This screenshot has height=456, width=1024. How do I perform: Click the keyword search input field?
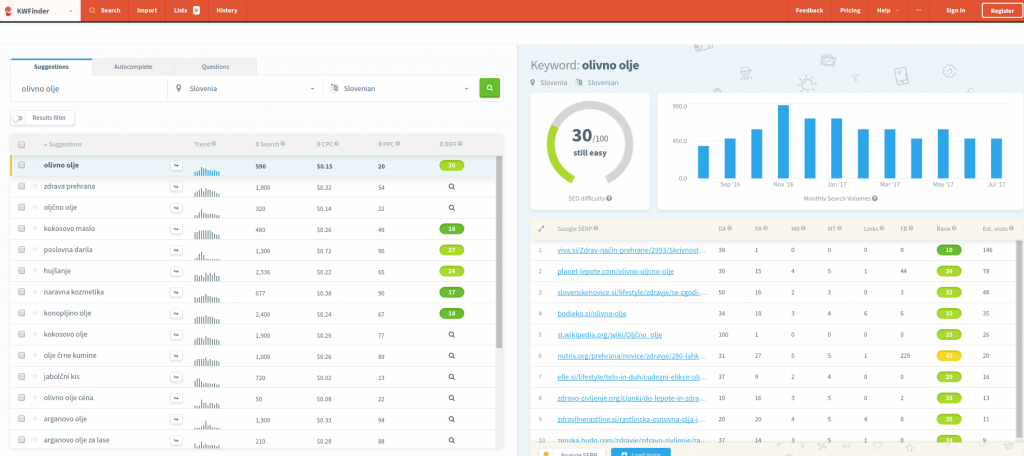[88, 88]
